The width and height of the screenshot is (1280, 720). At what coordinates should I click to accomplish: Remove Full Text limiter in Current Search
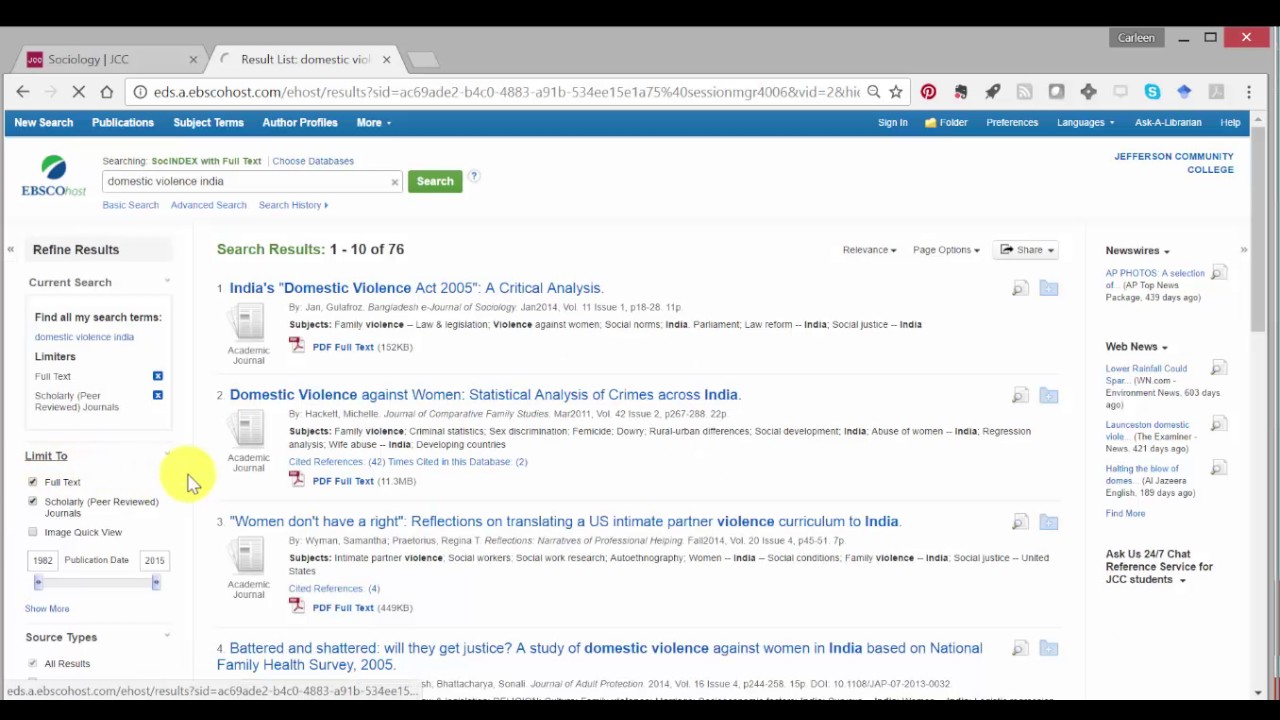coord(157,376)
